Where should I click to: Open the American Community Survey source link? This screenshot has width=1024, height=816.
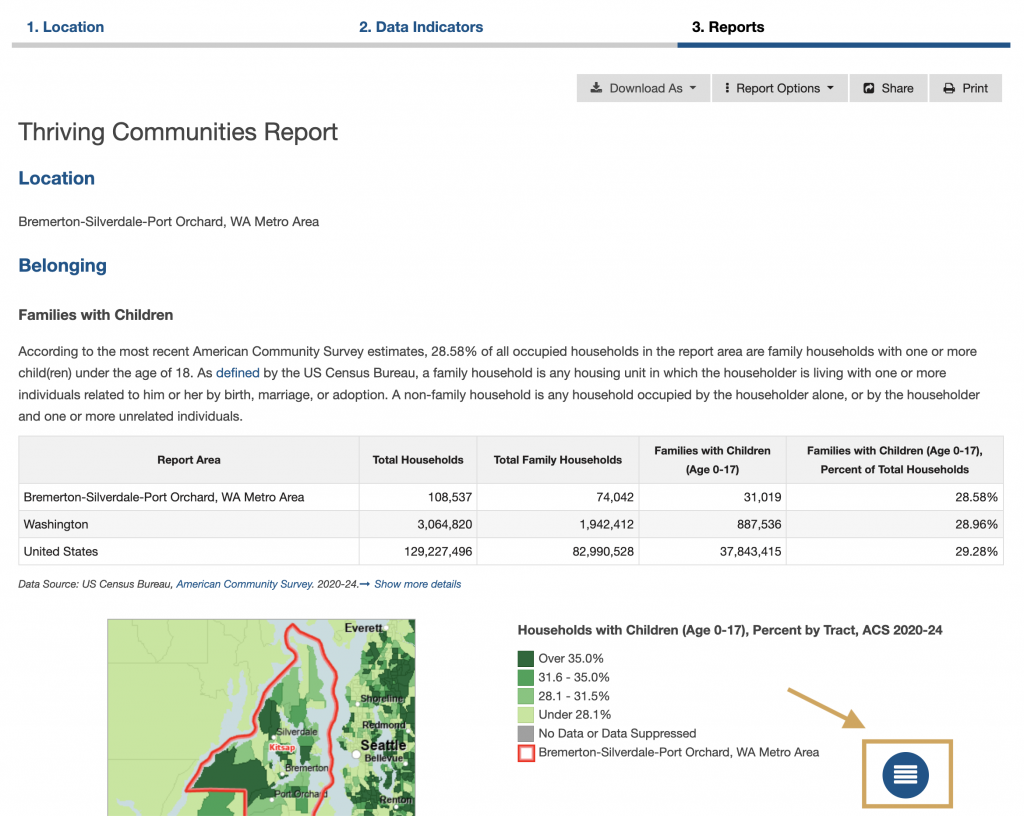tap(244, 584)
